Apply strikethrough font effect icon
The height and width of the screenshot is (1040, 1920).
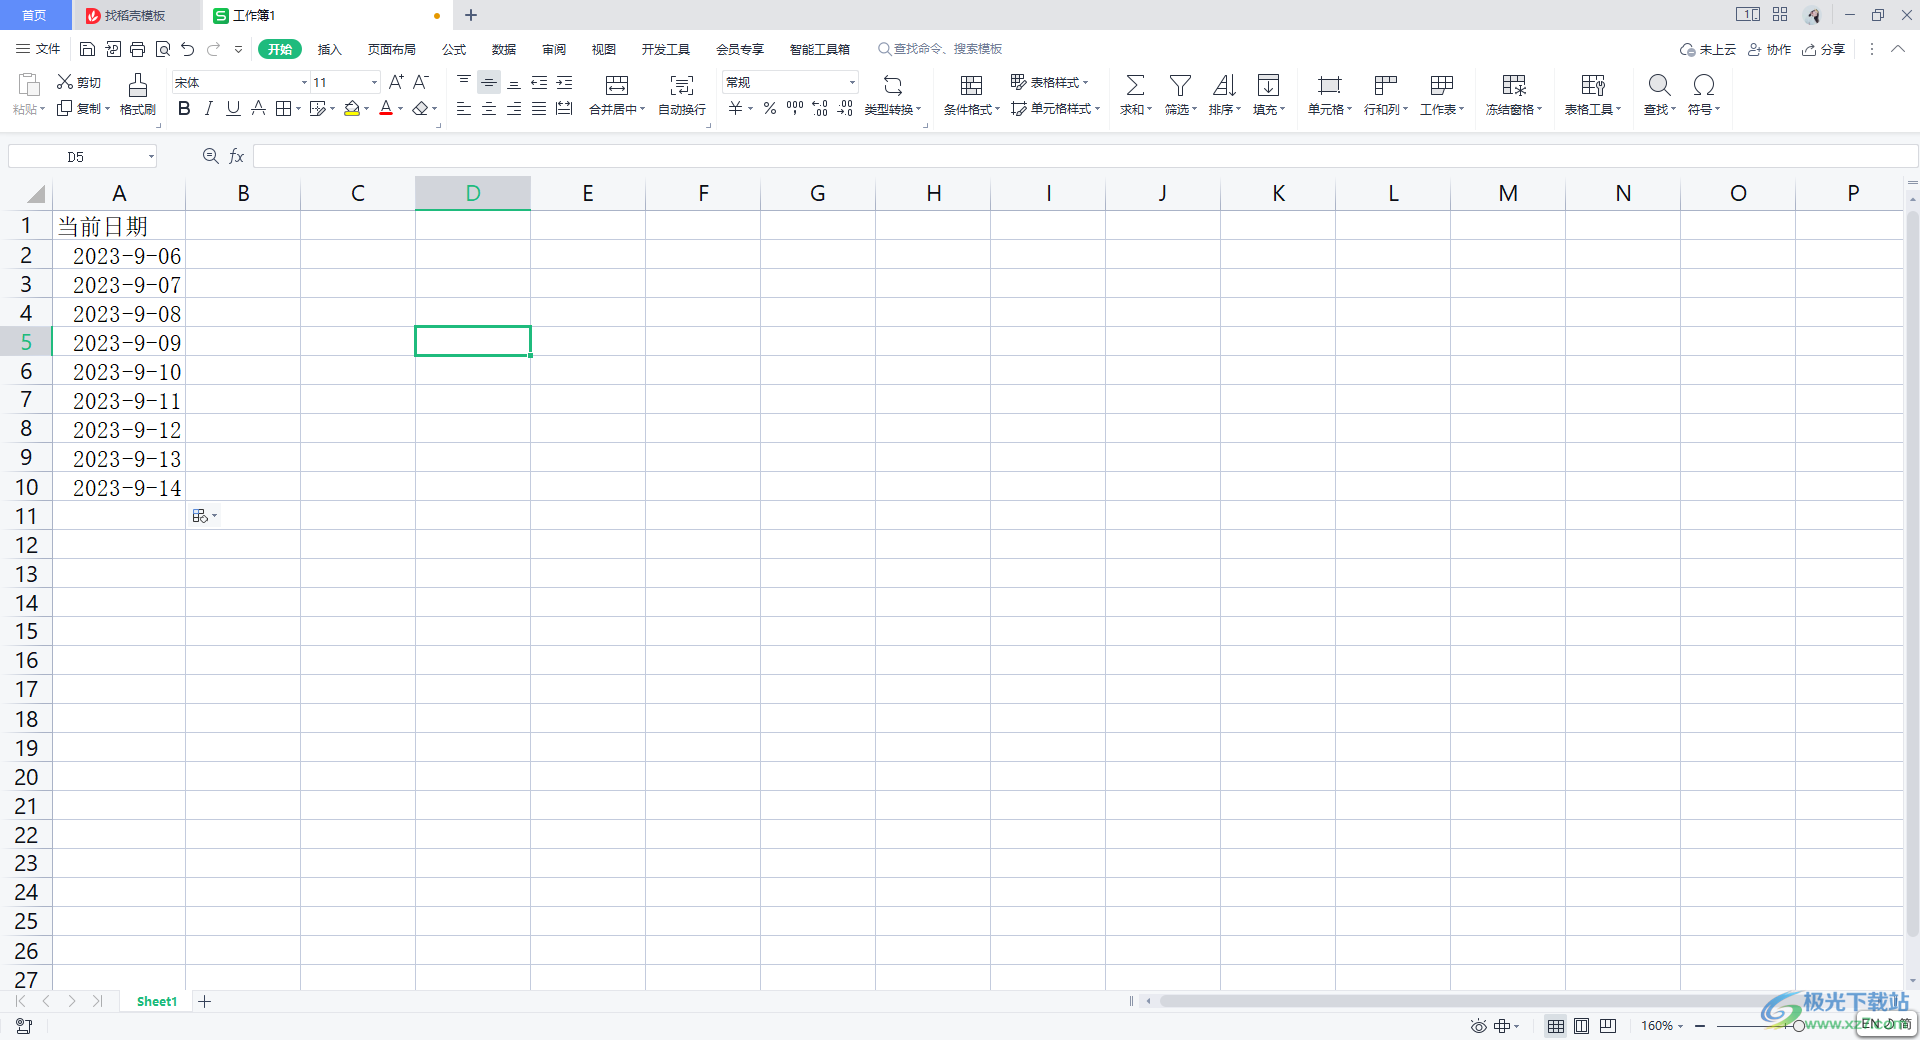pos(258,108)
